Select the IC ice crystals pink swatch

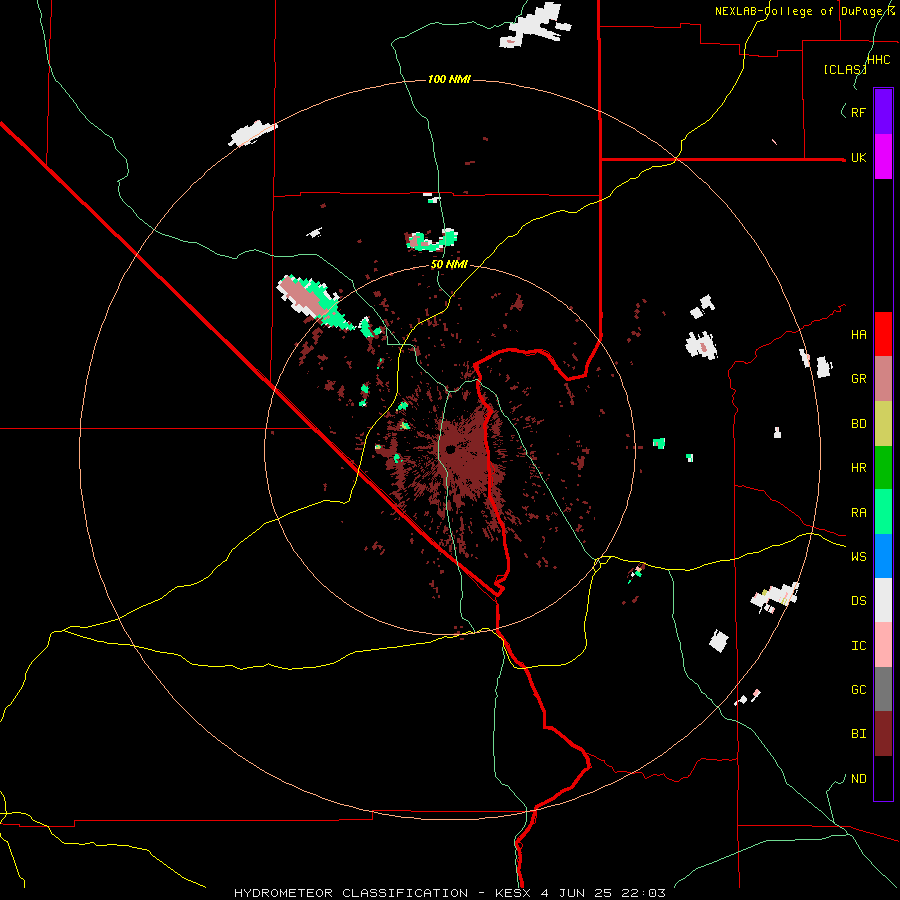[883, 645]
